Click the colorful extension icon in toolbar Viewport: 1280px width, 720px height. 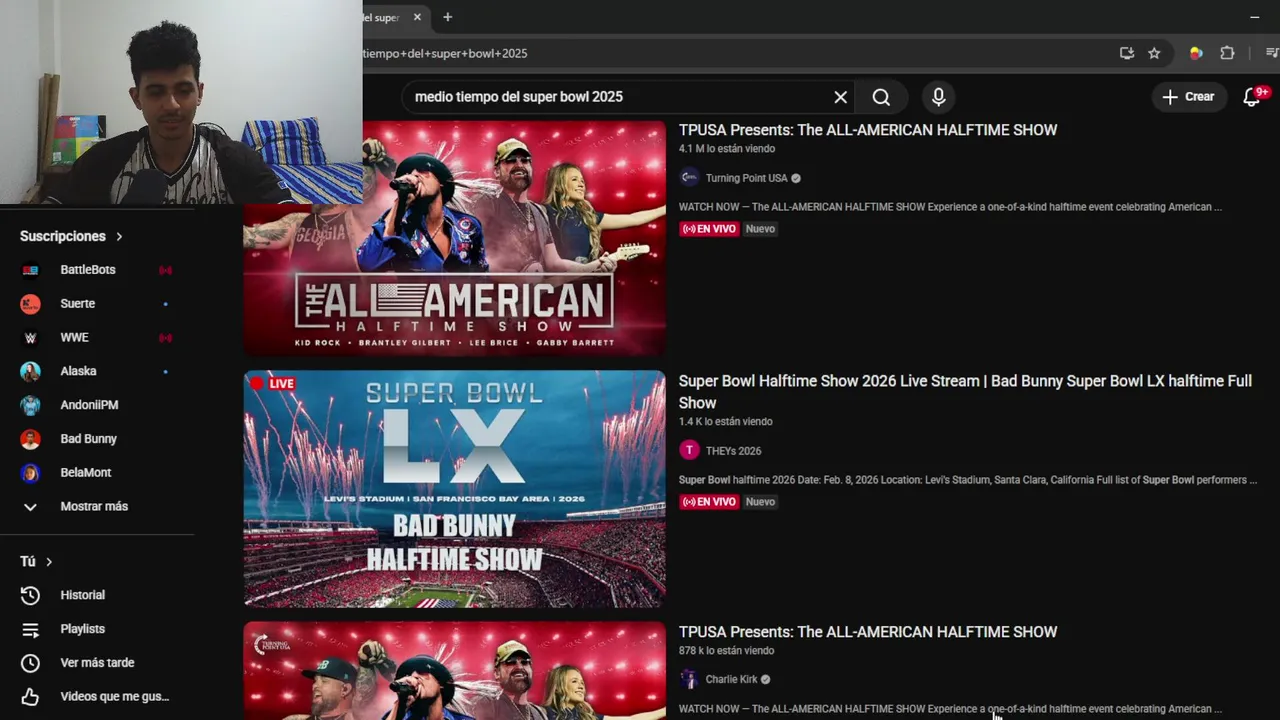point(1195,53)
